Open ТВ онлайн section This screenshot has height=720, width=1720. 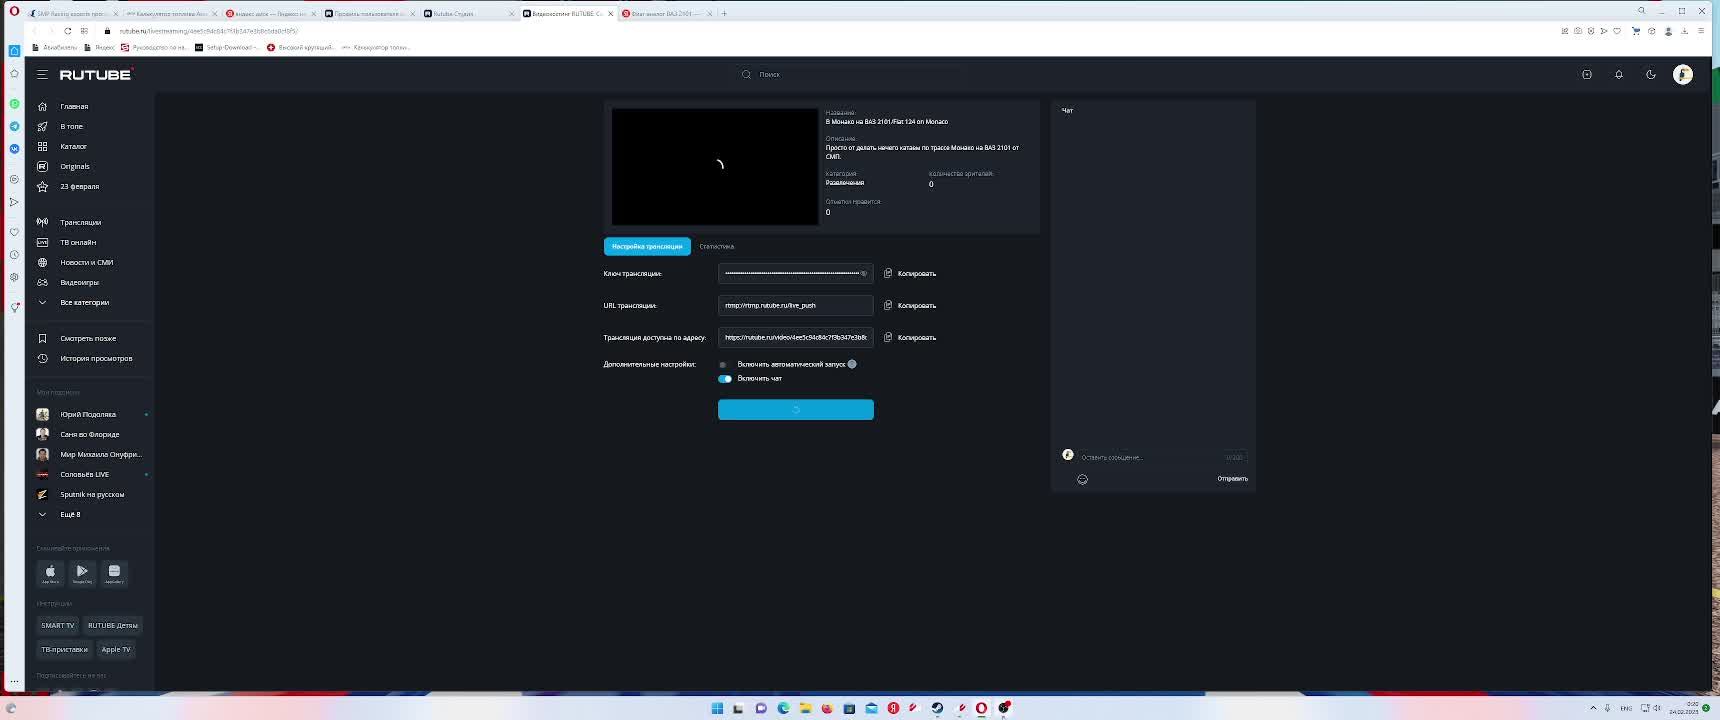[78, 242]
